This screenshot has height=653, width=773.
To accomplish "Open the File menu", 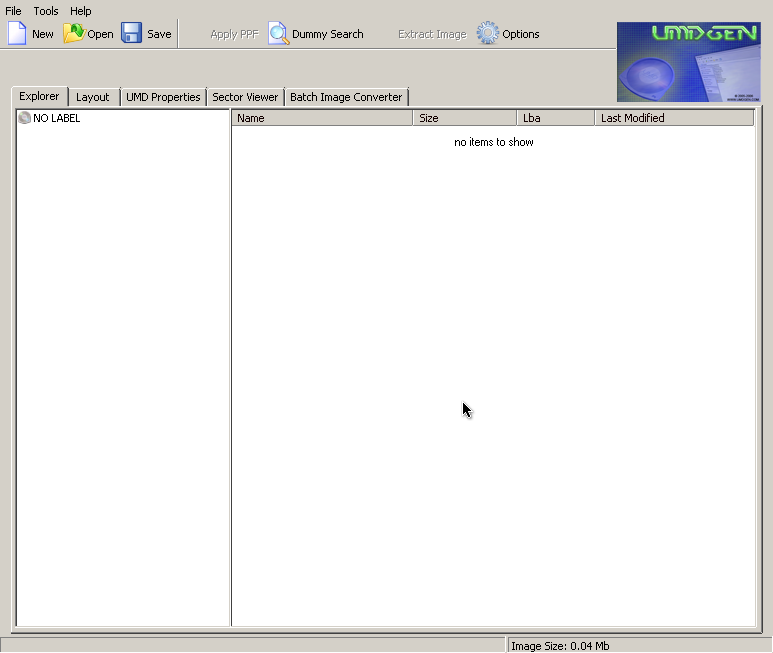I will click(x=13, y=11).
